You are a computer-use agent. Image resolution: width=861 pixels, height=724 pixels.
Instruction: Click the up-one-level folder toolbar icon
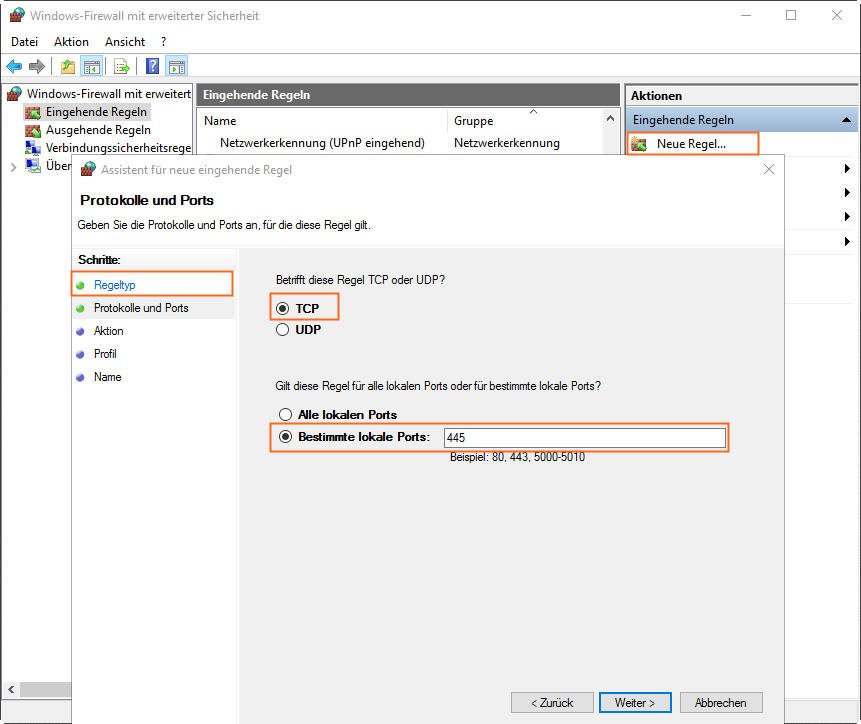tap(67, 67)
